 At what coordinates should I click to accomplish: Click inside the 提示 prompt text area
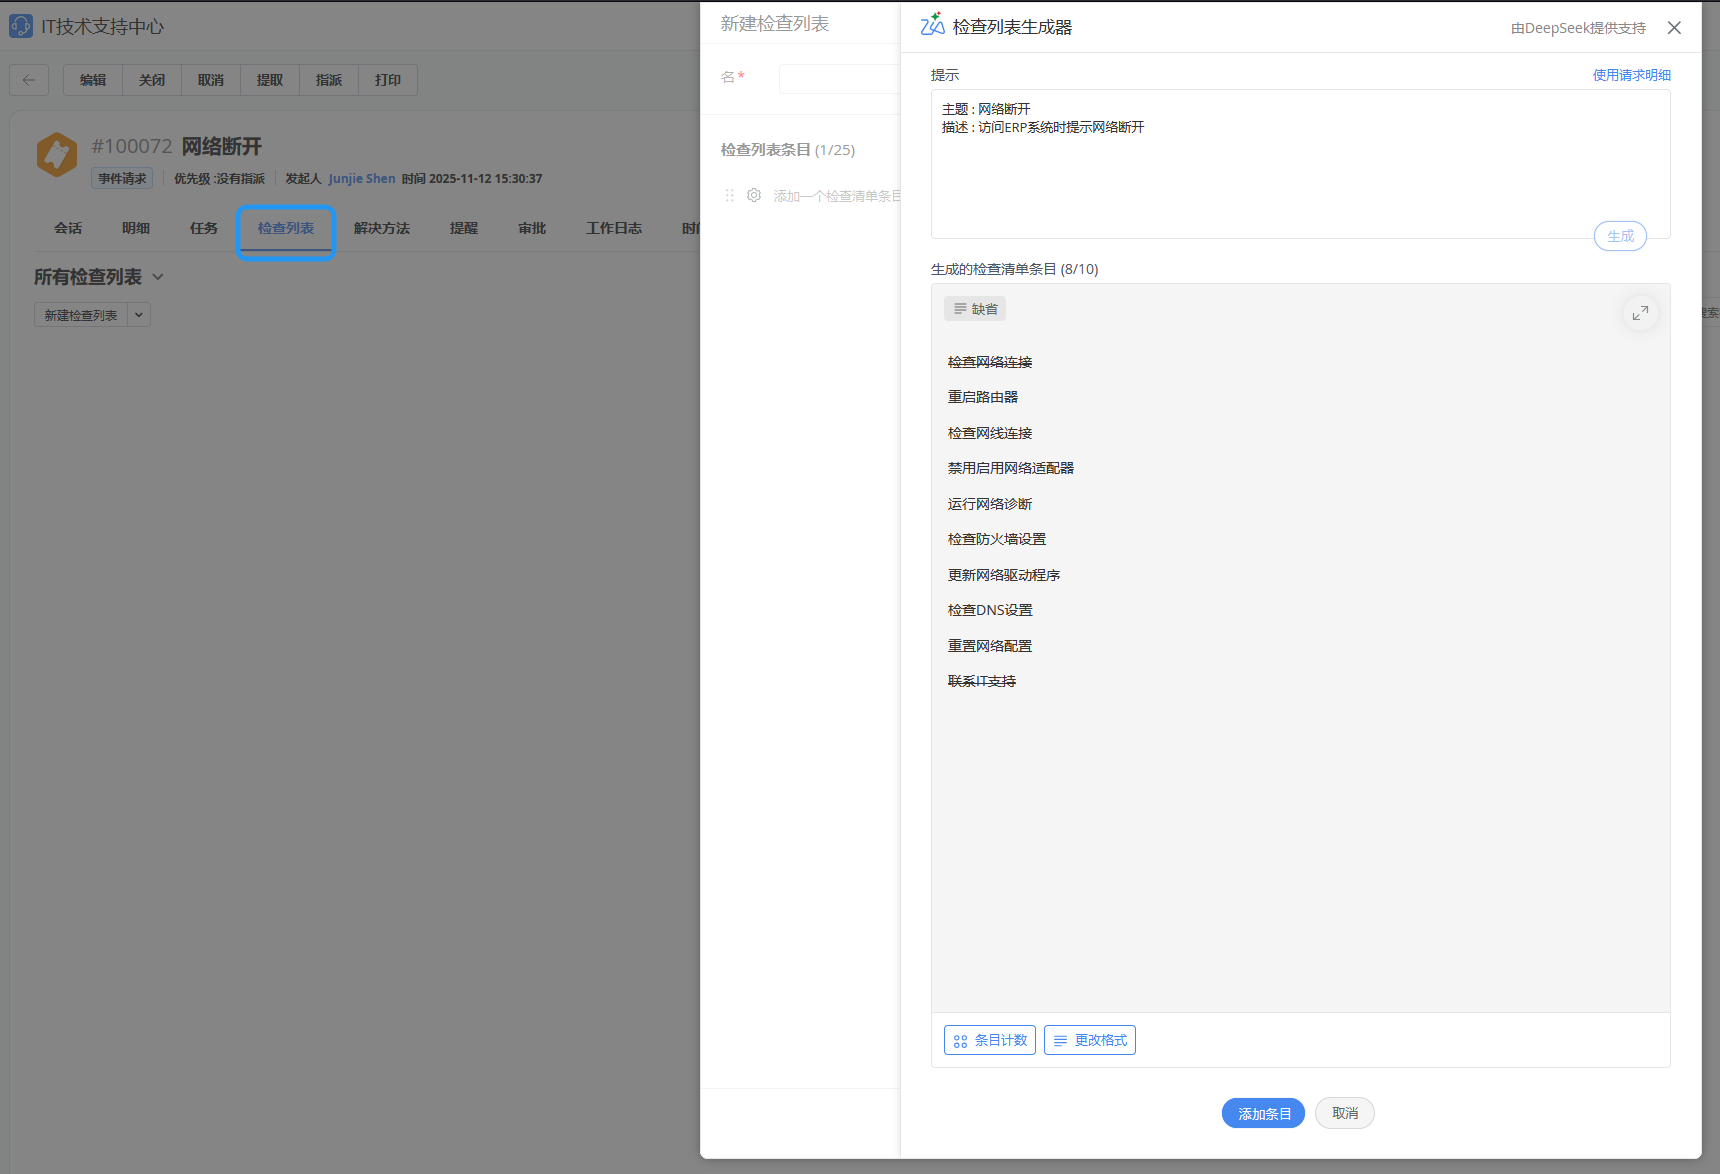point(1300,170)
